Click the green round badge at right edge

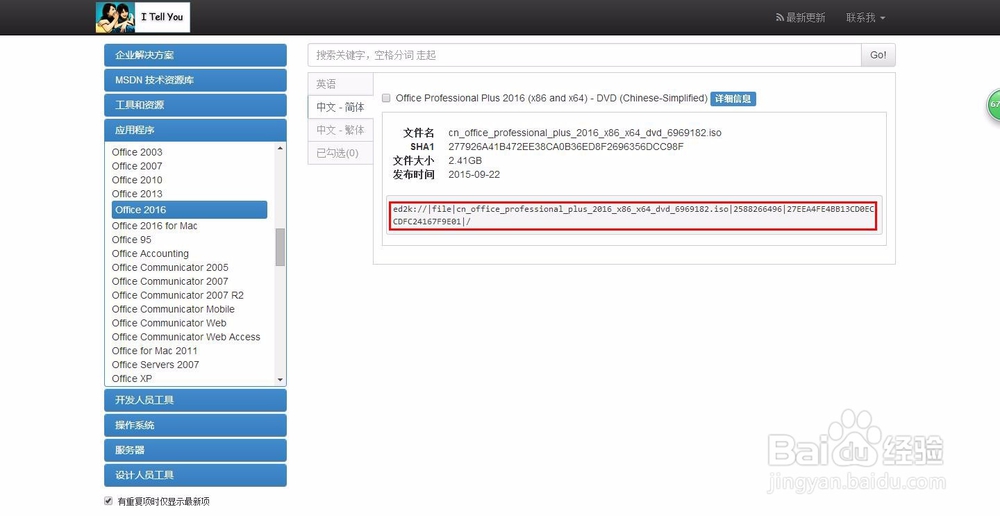(994, 105)
